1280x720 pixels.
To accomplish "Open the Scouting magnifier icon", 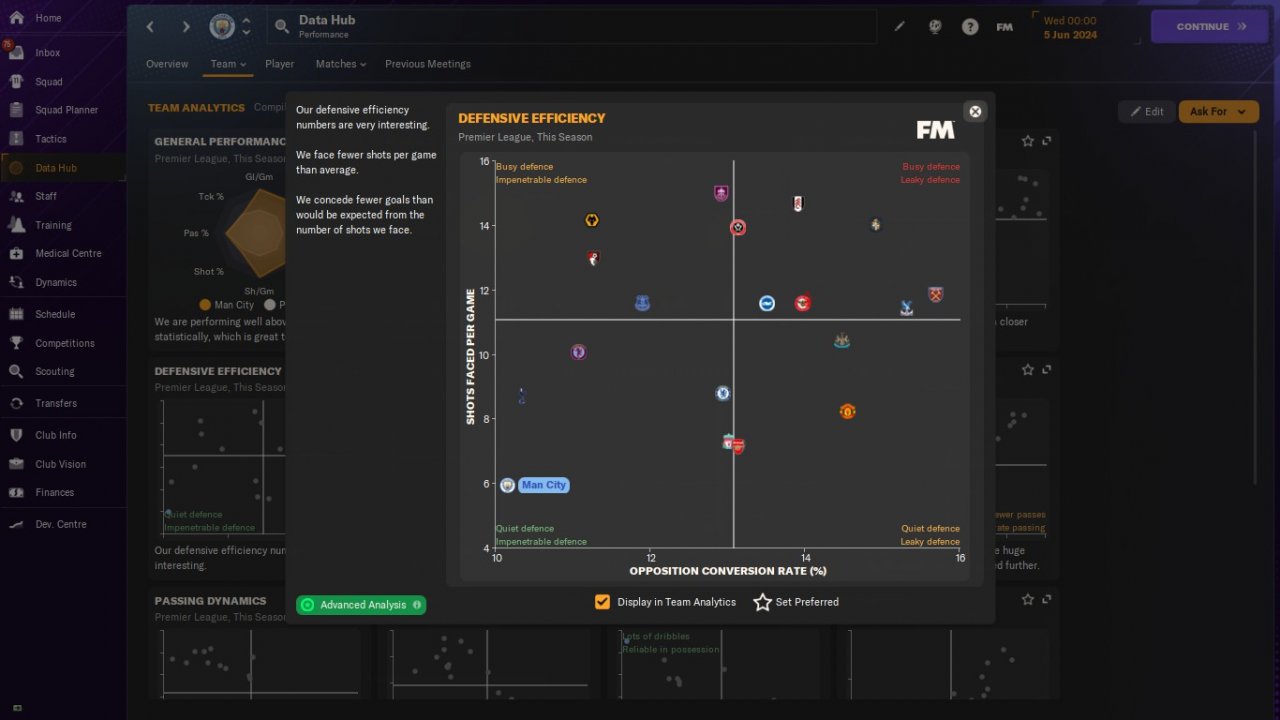I will (x=16, y=372).
